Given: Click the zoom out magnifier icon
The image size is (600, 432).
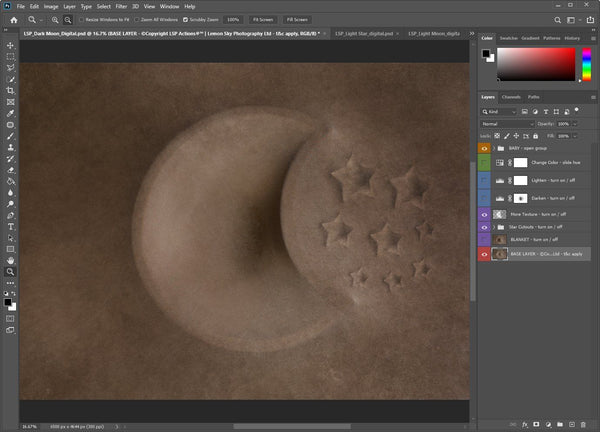Looking at the screenshot, I should tap(67, 19).
